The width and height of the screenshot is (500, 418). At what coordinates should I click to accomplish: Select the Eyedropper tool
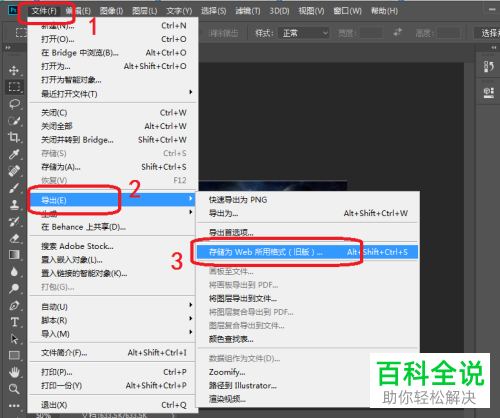click(14, 154)
